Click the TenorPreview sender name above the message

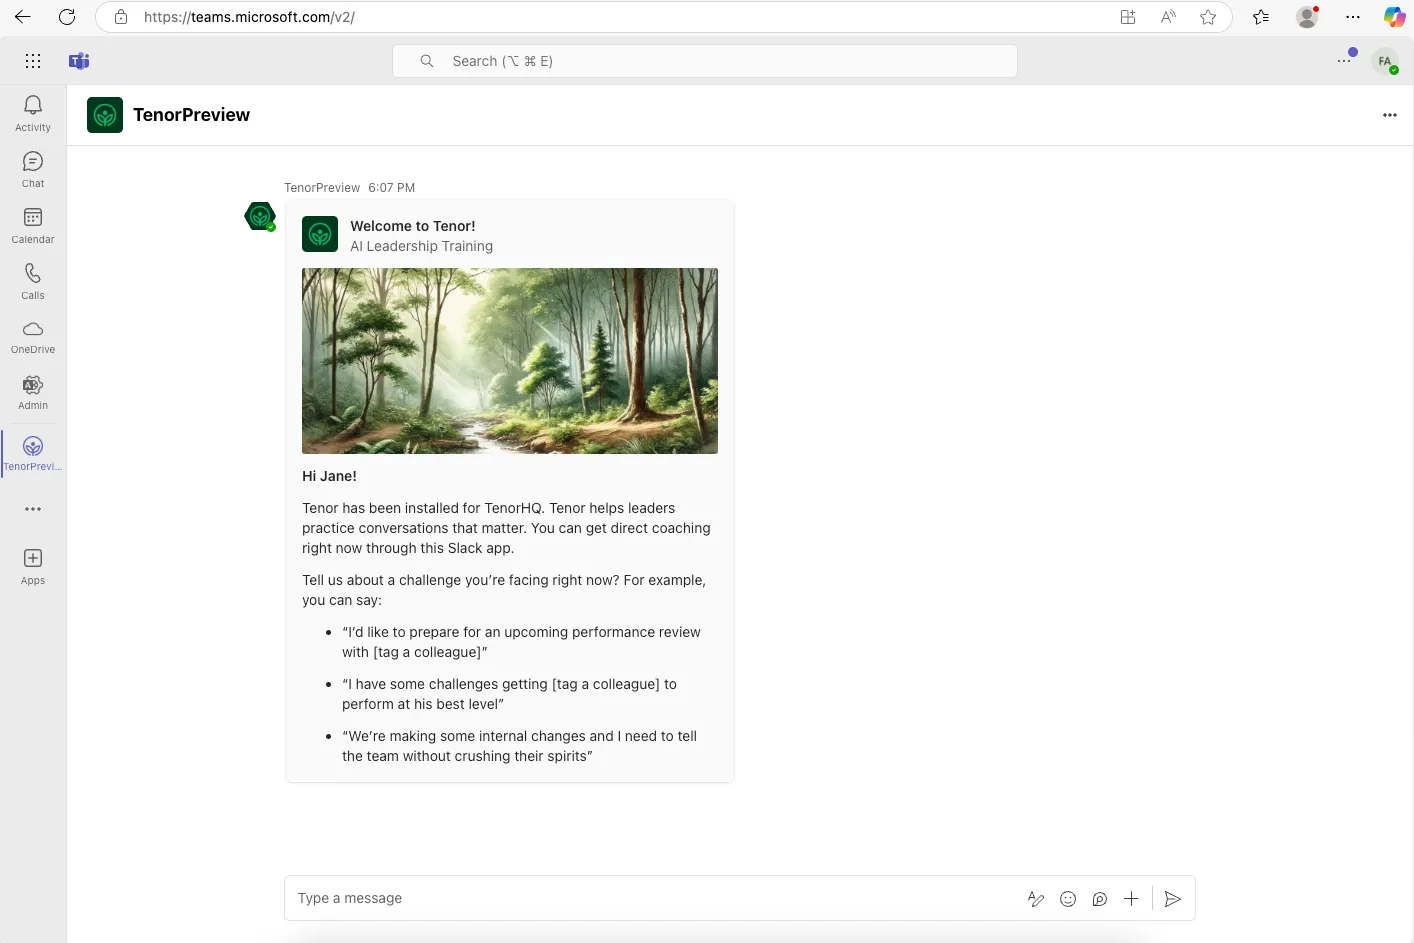point(322,188)
